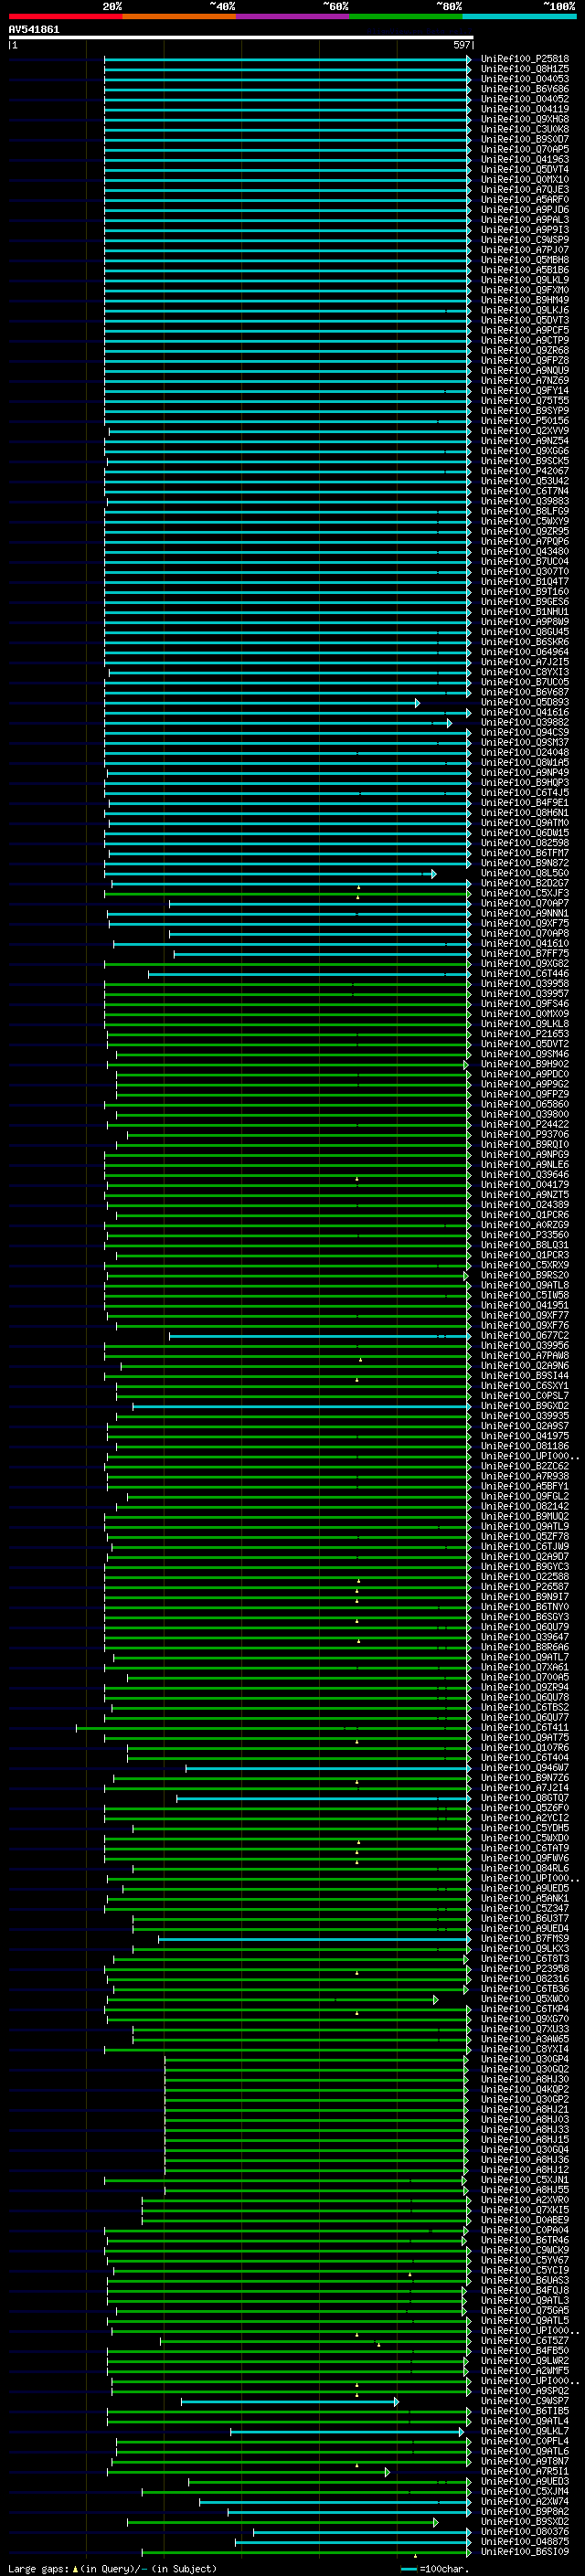Screen dimensions: 585x2576
Task: Select the UniRef100_Q41610 label
Action: (525, 944)
